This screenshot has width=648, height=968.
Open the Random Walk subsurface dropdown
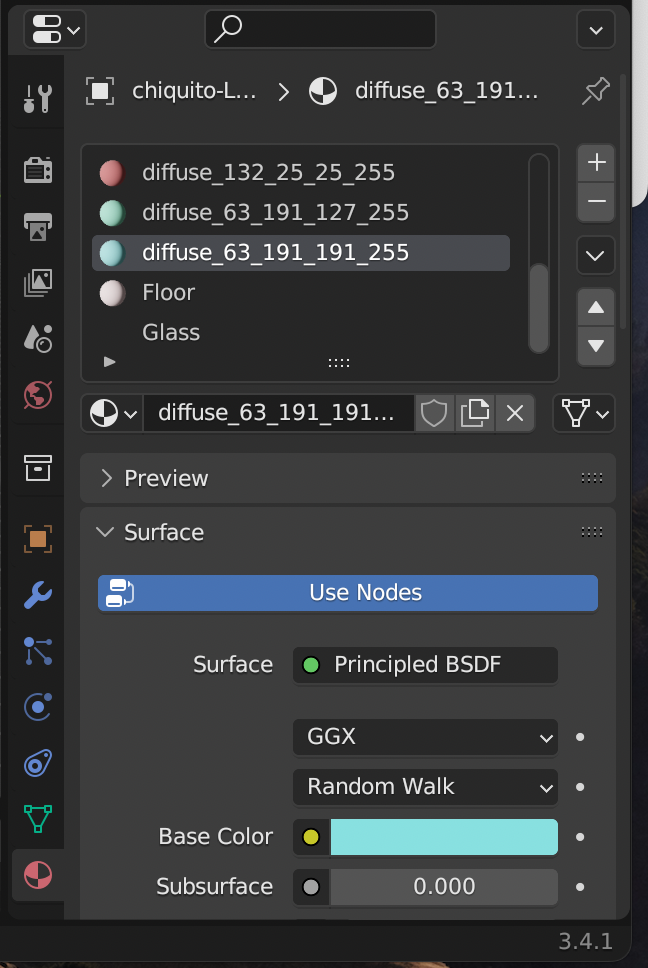pyautogui.click(x=425, y=786)
